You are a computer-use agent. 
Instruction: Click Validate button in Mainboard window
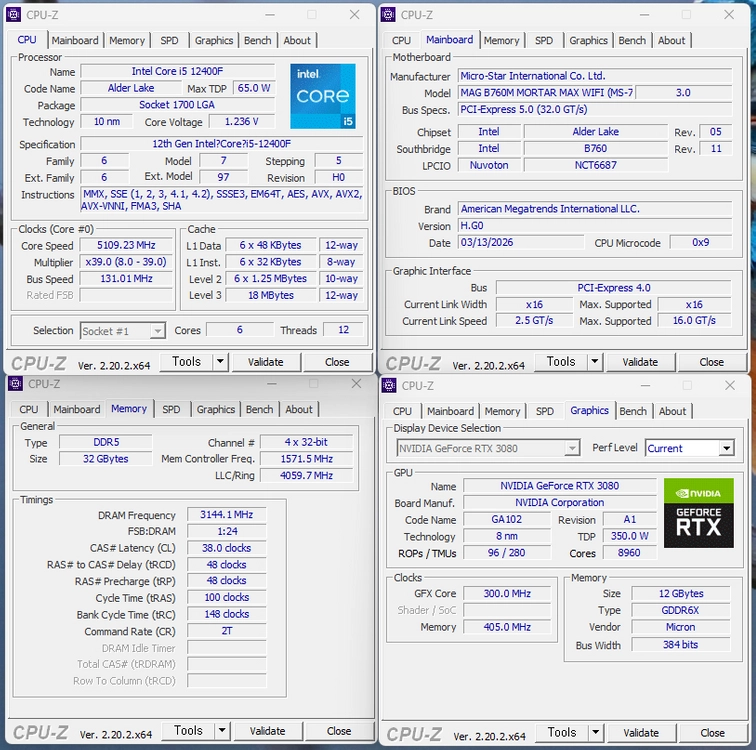coord(640,362)
